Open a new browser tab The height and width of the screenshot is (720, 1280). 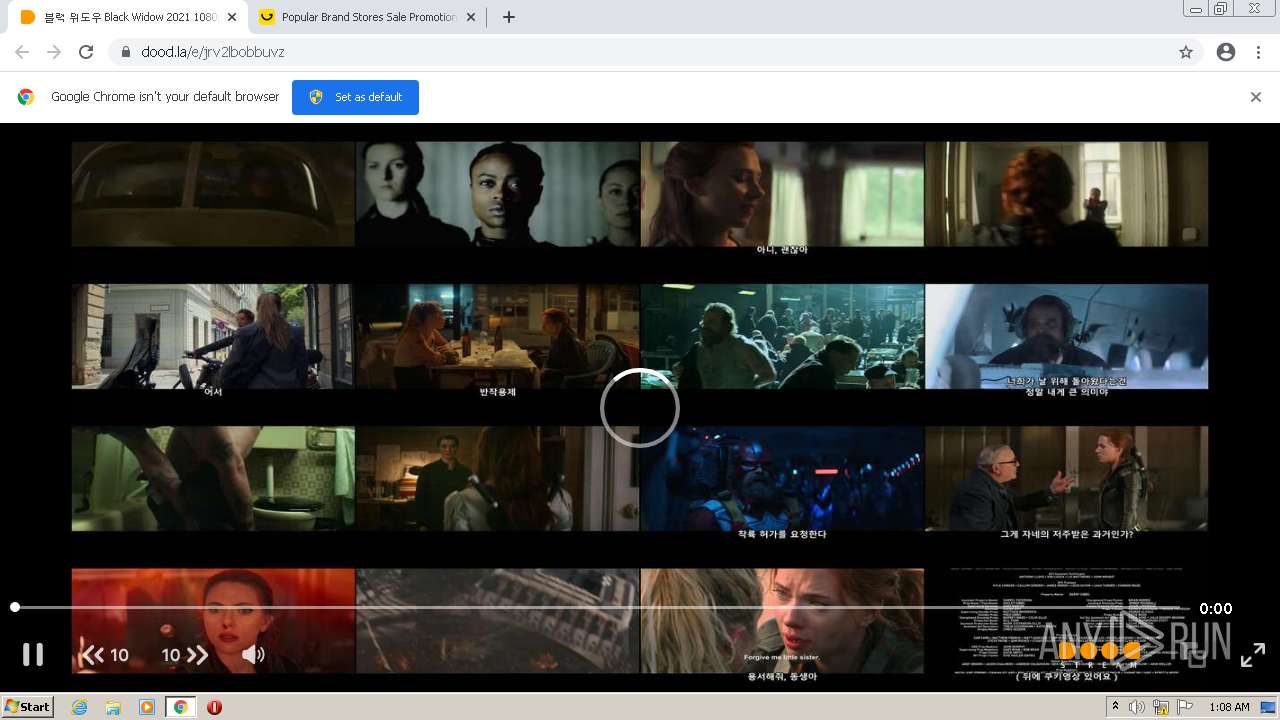point(508,17)
